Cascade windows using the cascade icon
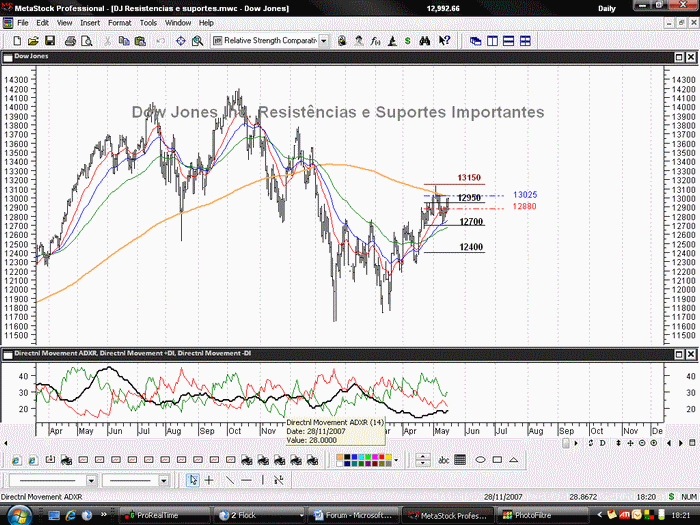 coord(475,41)
